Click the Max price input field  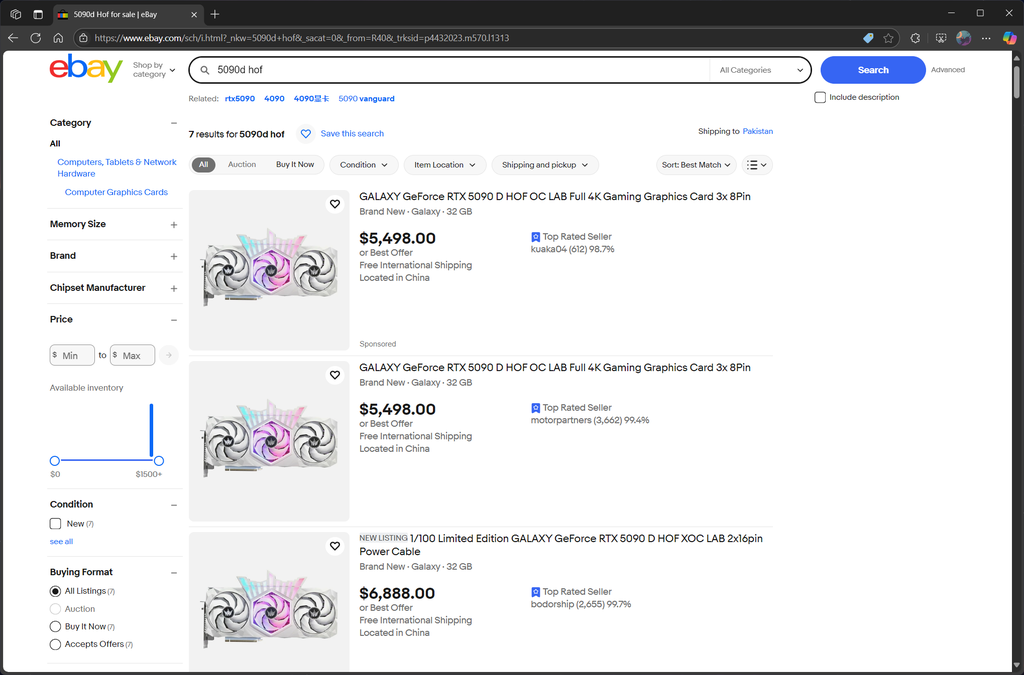[x=133, y=355]
